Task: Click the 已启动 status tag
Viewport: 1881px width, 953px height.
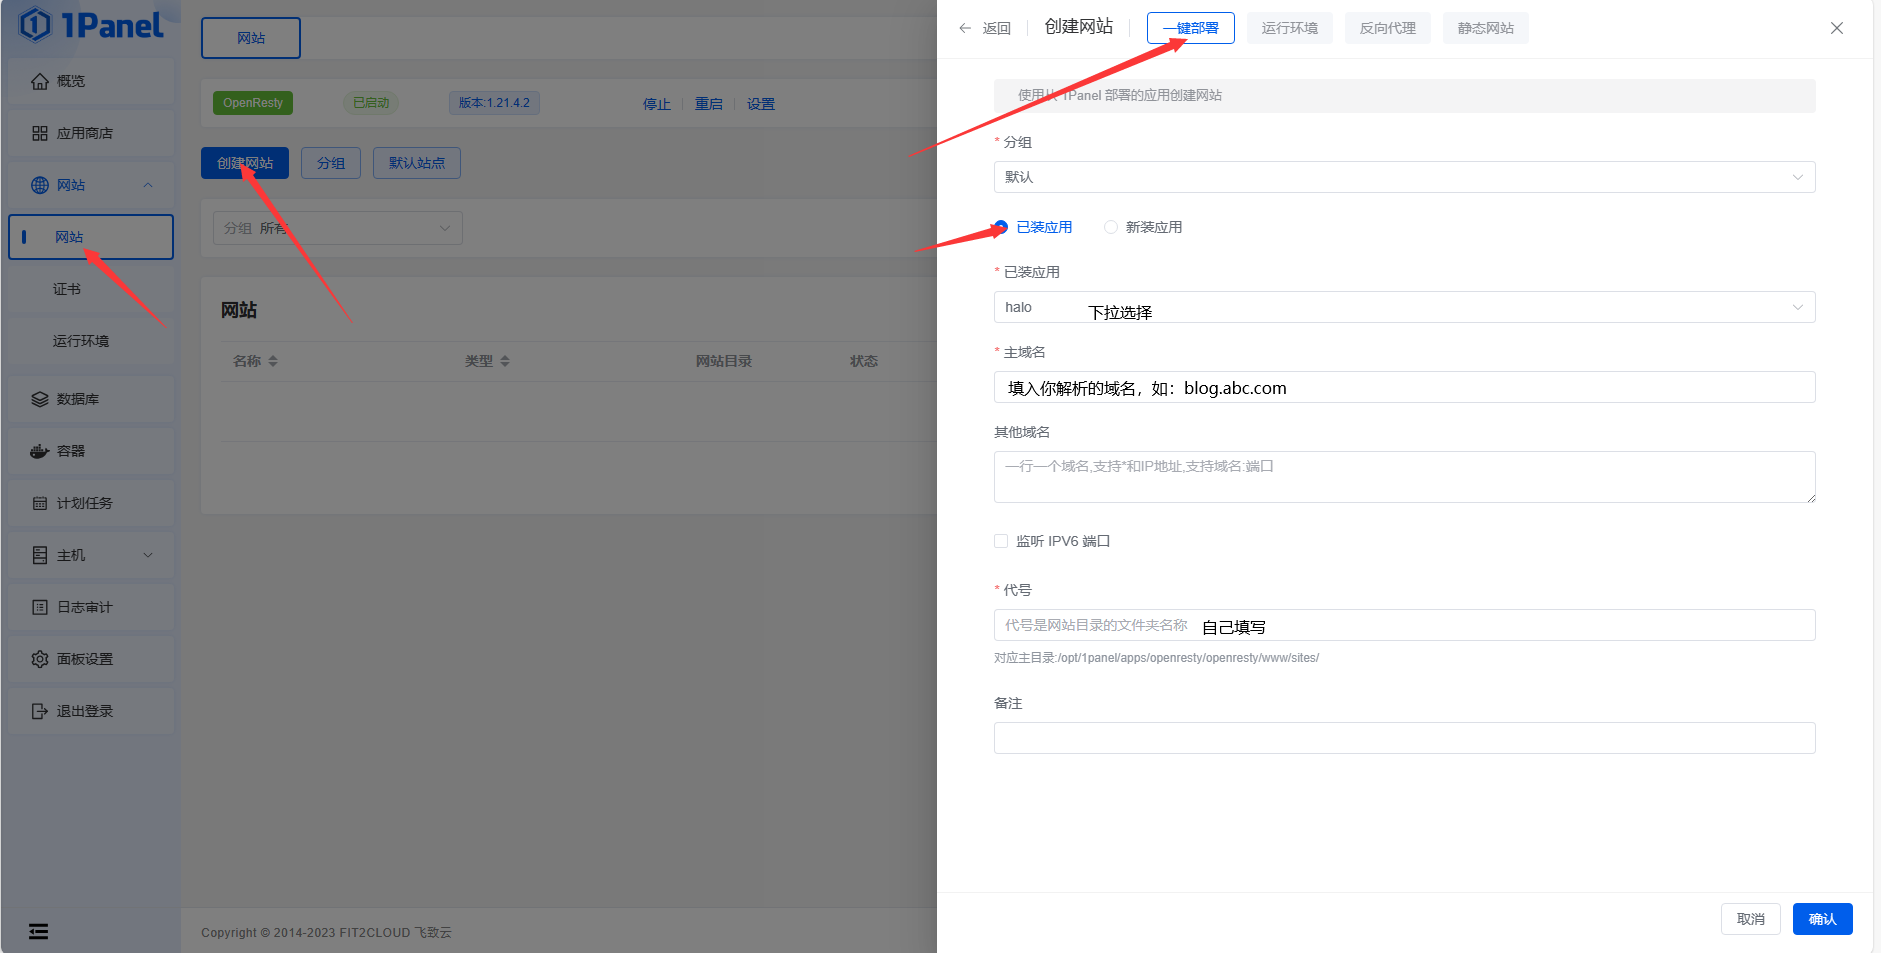Action: (x=371, y=103)
